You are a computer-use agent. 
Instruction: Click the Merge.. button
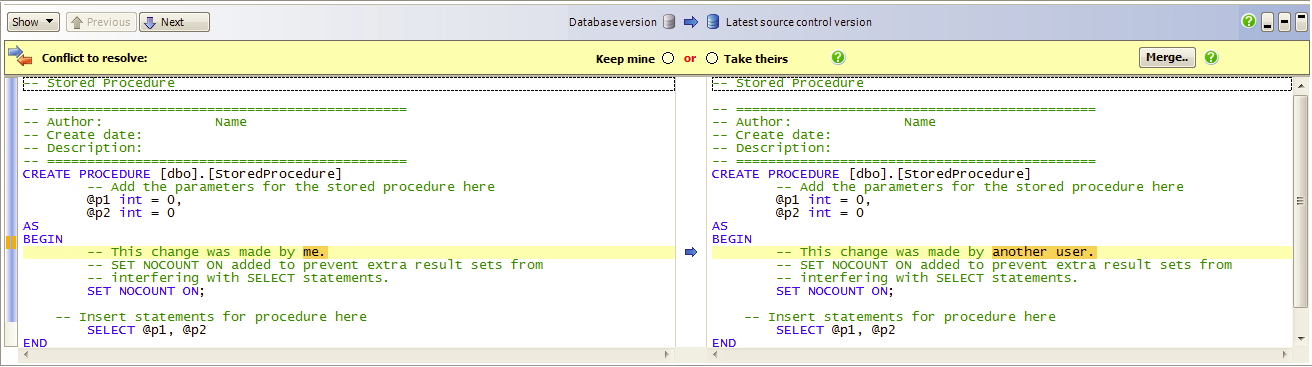point(1167,58)
